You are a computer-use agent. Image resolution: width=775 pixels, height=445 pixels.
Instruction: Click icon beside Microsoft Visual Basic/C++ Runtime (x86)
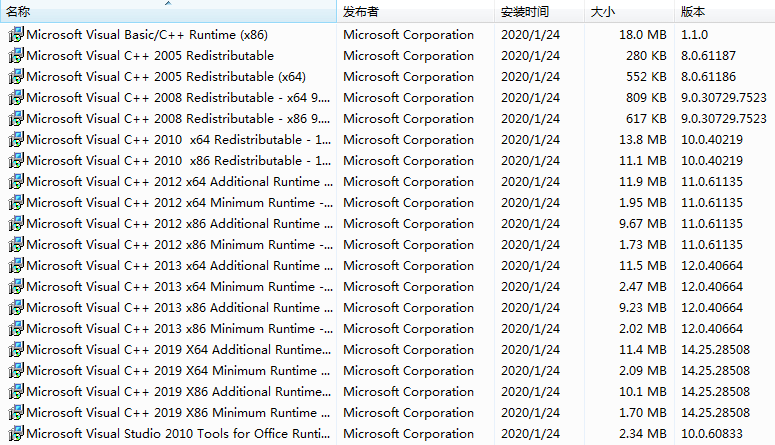(16, 35)
